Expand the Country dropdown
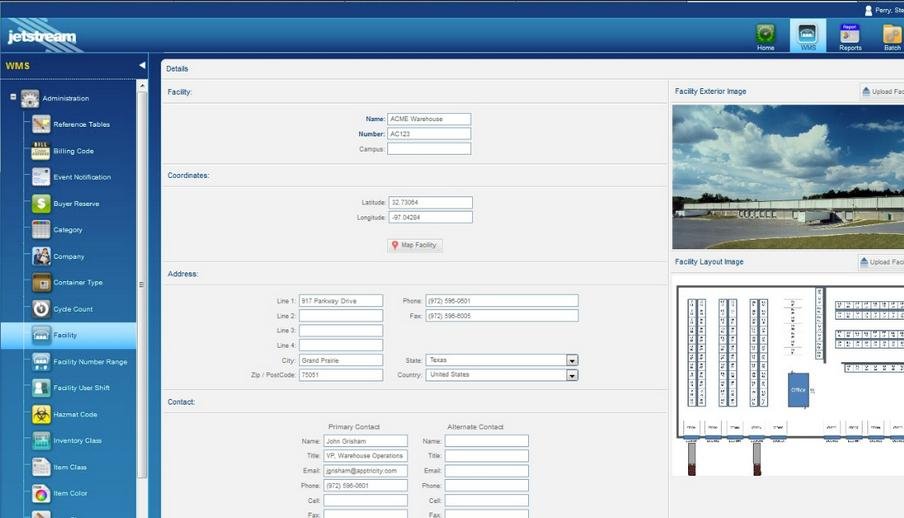Viewport: 904px width, 518px height. (x=572, y=376)
